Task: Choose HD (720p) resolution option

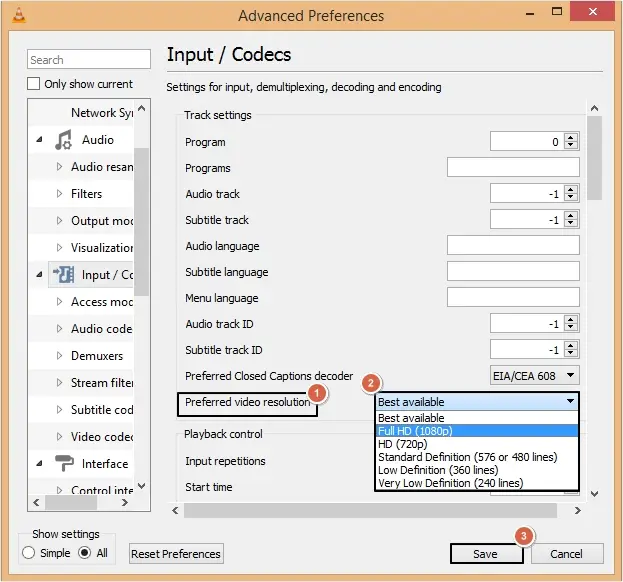Action: [x=477, y=444]
